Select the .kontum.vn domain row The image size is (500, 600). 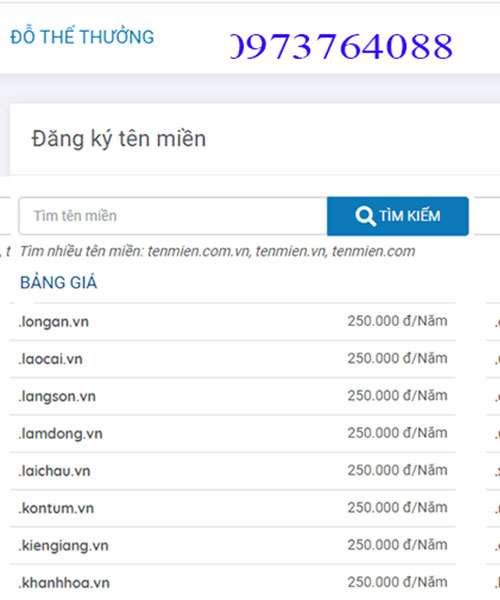pyautogui.click(x=233, y=508)
